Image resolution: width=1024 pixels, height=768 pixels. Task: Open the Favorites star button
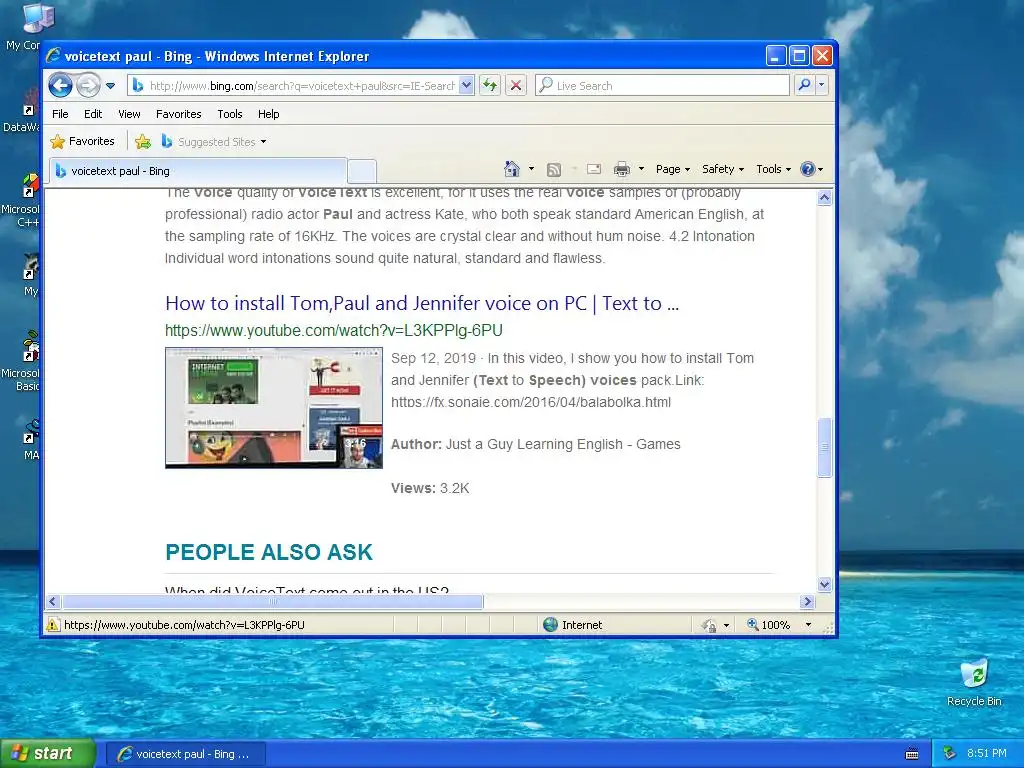83,141
